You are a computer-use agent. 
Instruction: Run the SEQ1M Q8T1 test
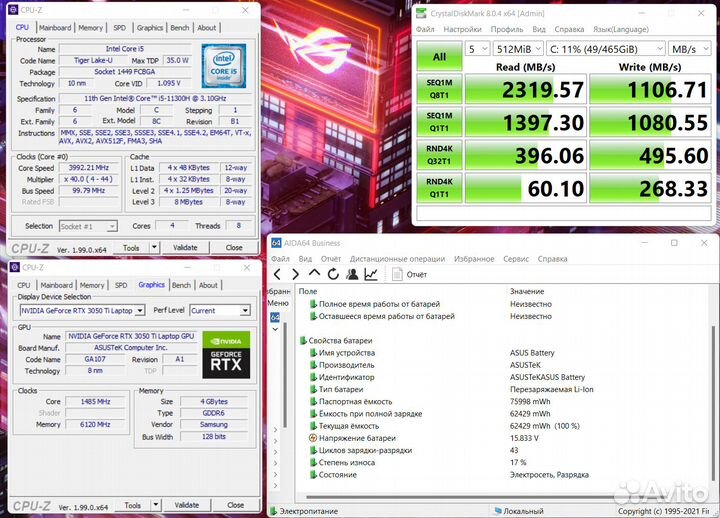(439, 89)
